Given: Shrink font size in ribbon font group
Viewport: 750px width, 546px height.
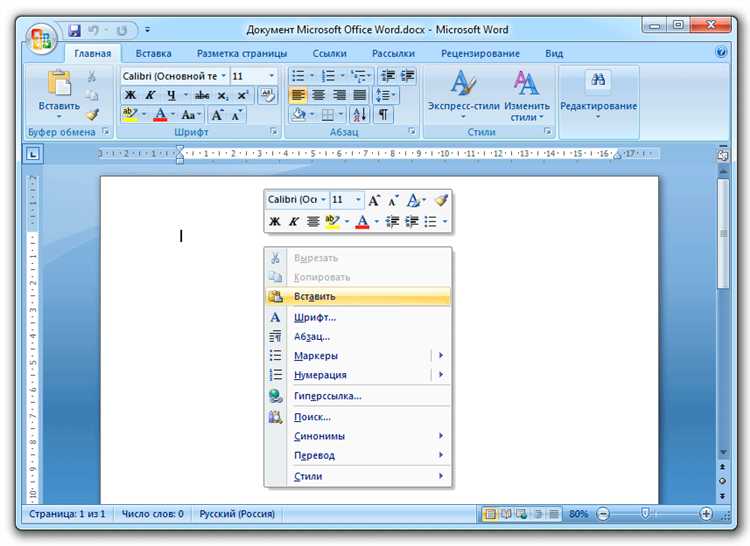Looking at the screenshot, I should 237,115.
